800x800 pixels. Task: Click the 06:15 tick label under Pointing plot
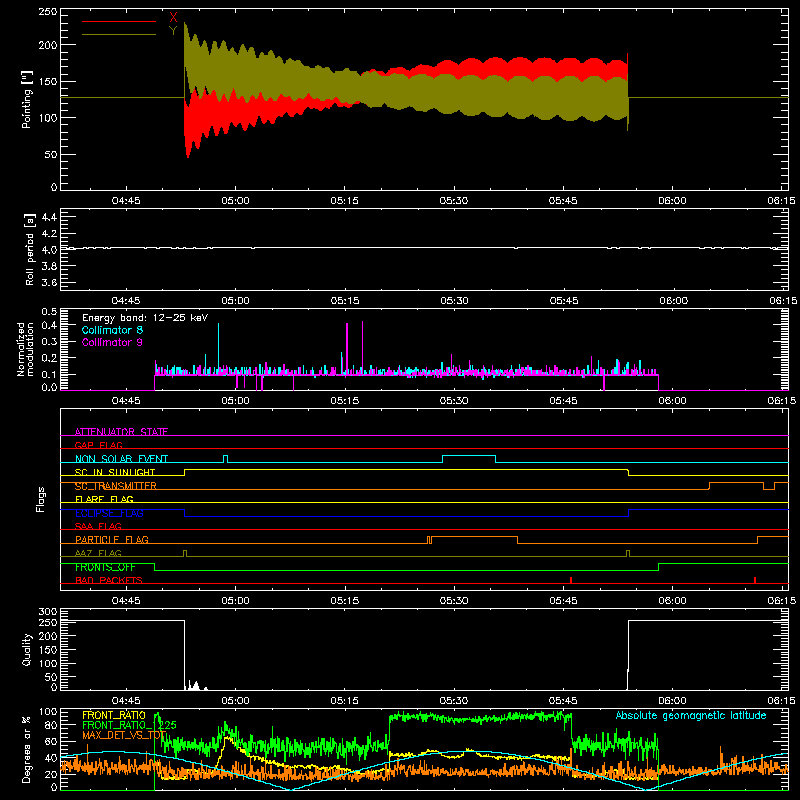781,201
